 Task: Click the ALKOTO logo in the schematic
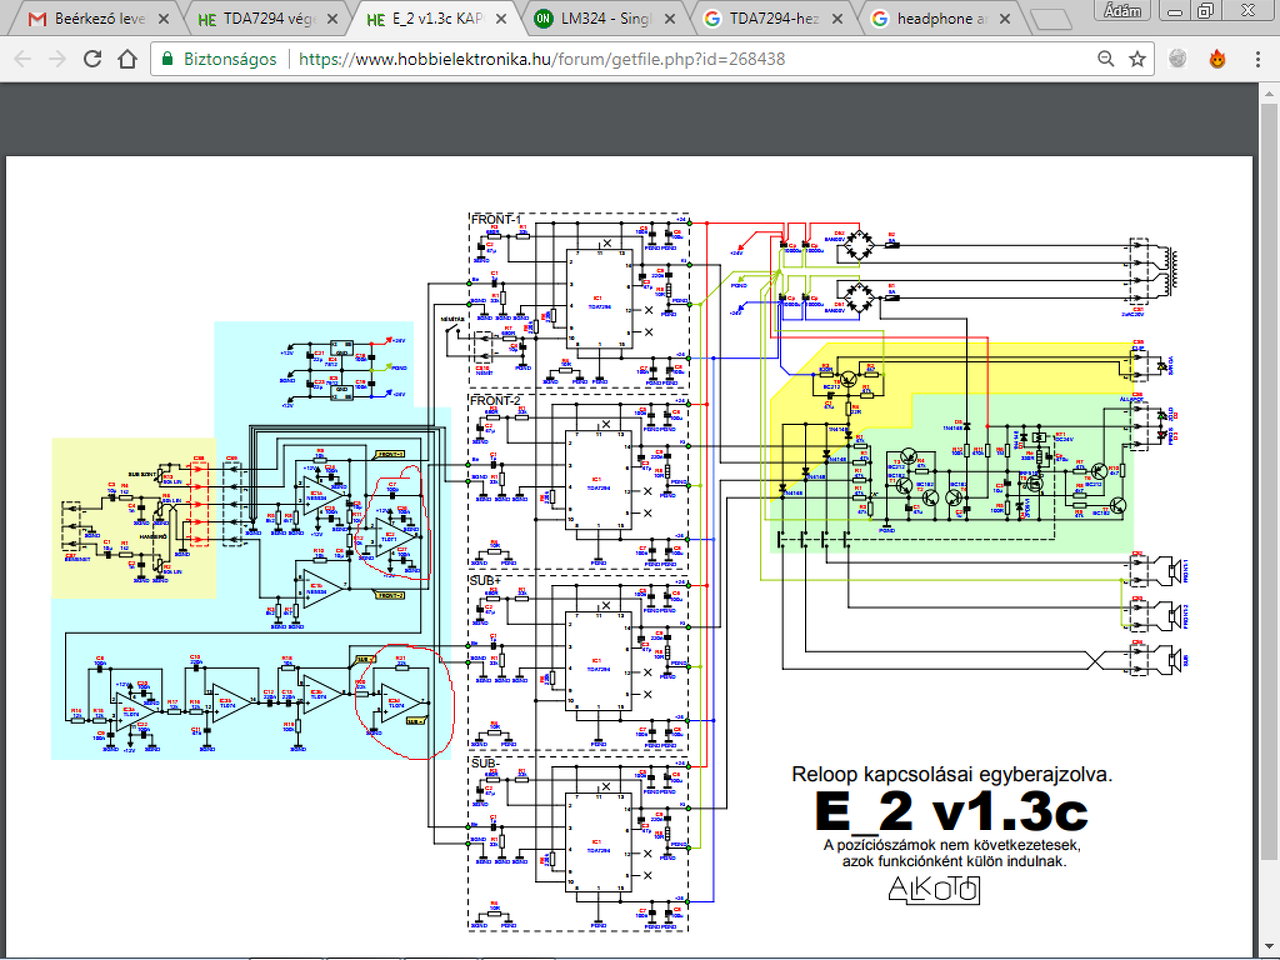click(934, 889)
